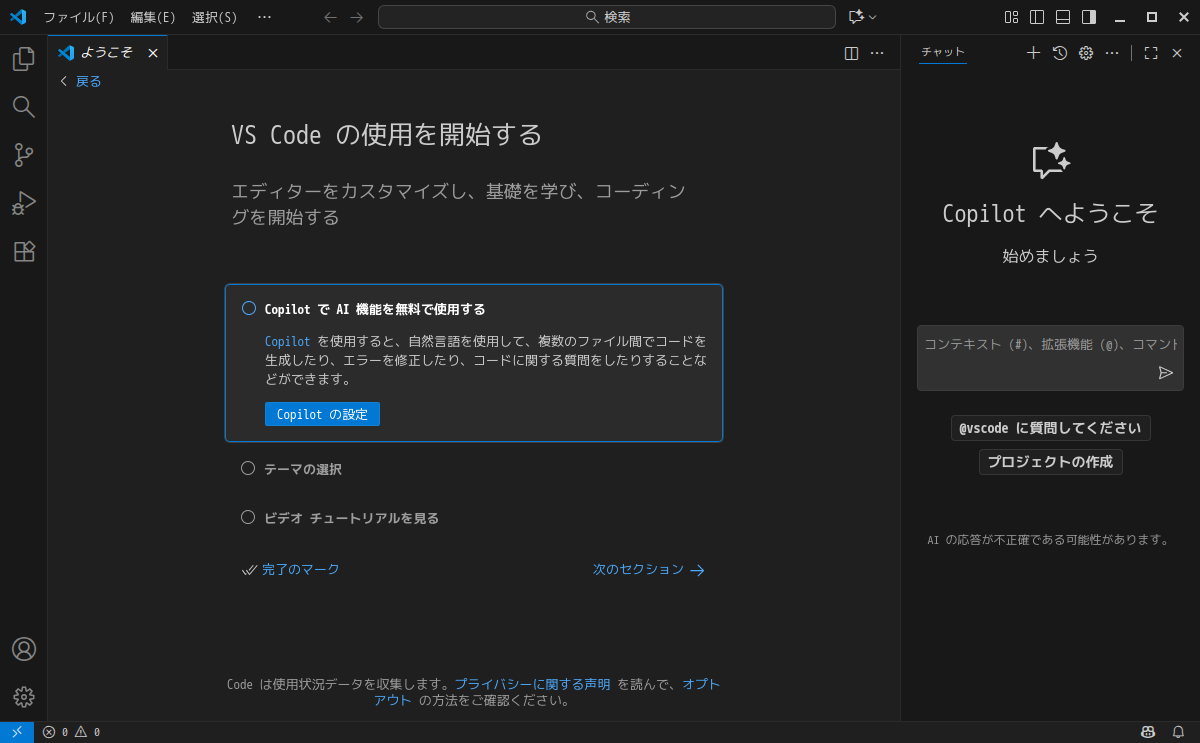Open Run and Debug view
The image size is (1200, 743).
[23, 203]
